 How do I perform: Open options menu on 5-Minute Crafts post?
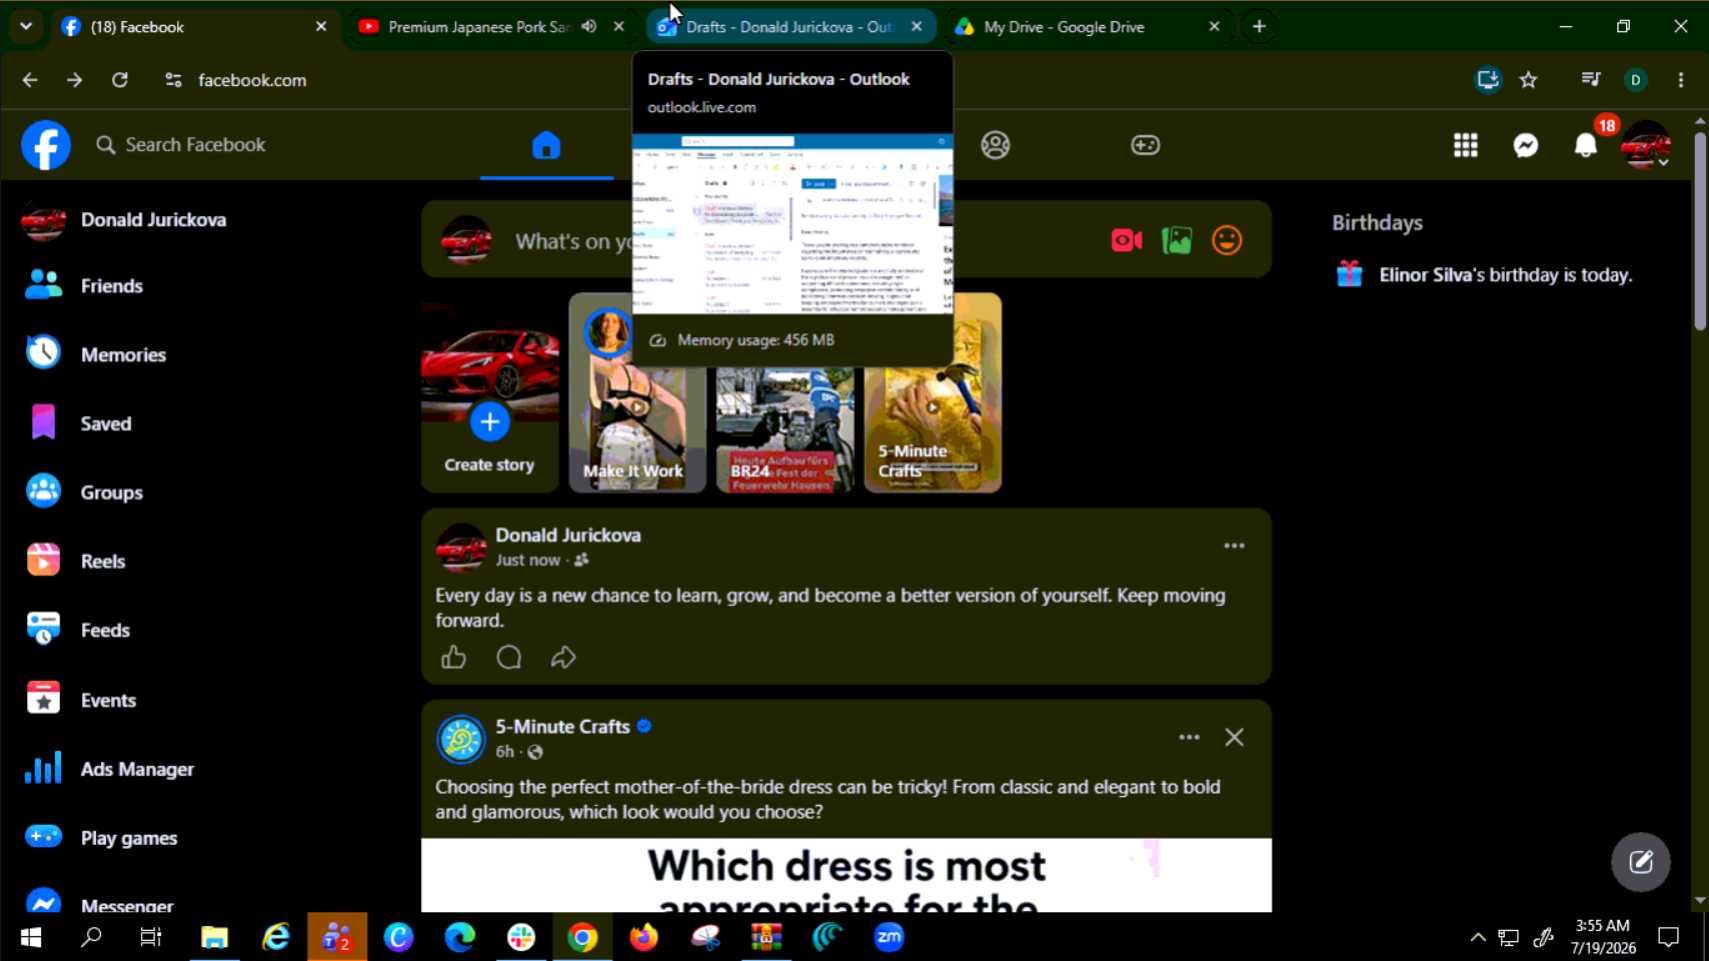(1189, 738)
